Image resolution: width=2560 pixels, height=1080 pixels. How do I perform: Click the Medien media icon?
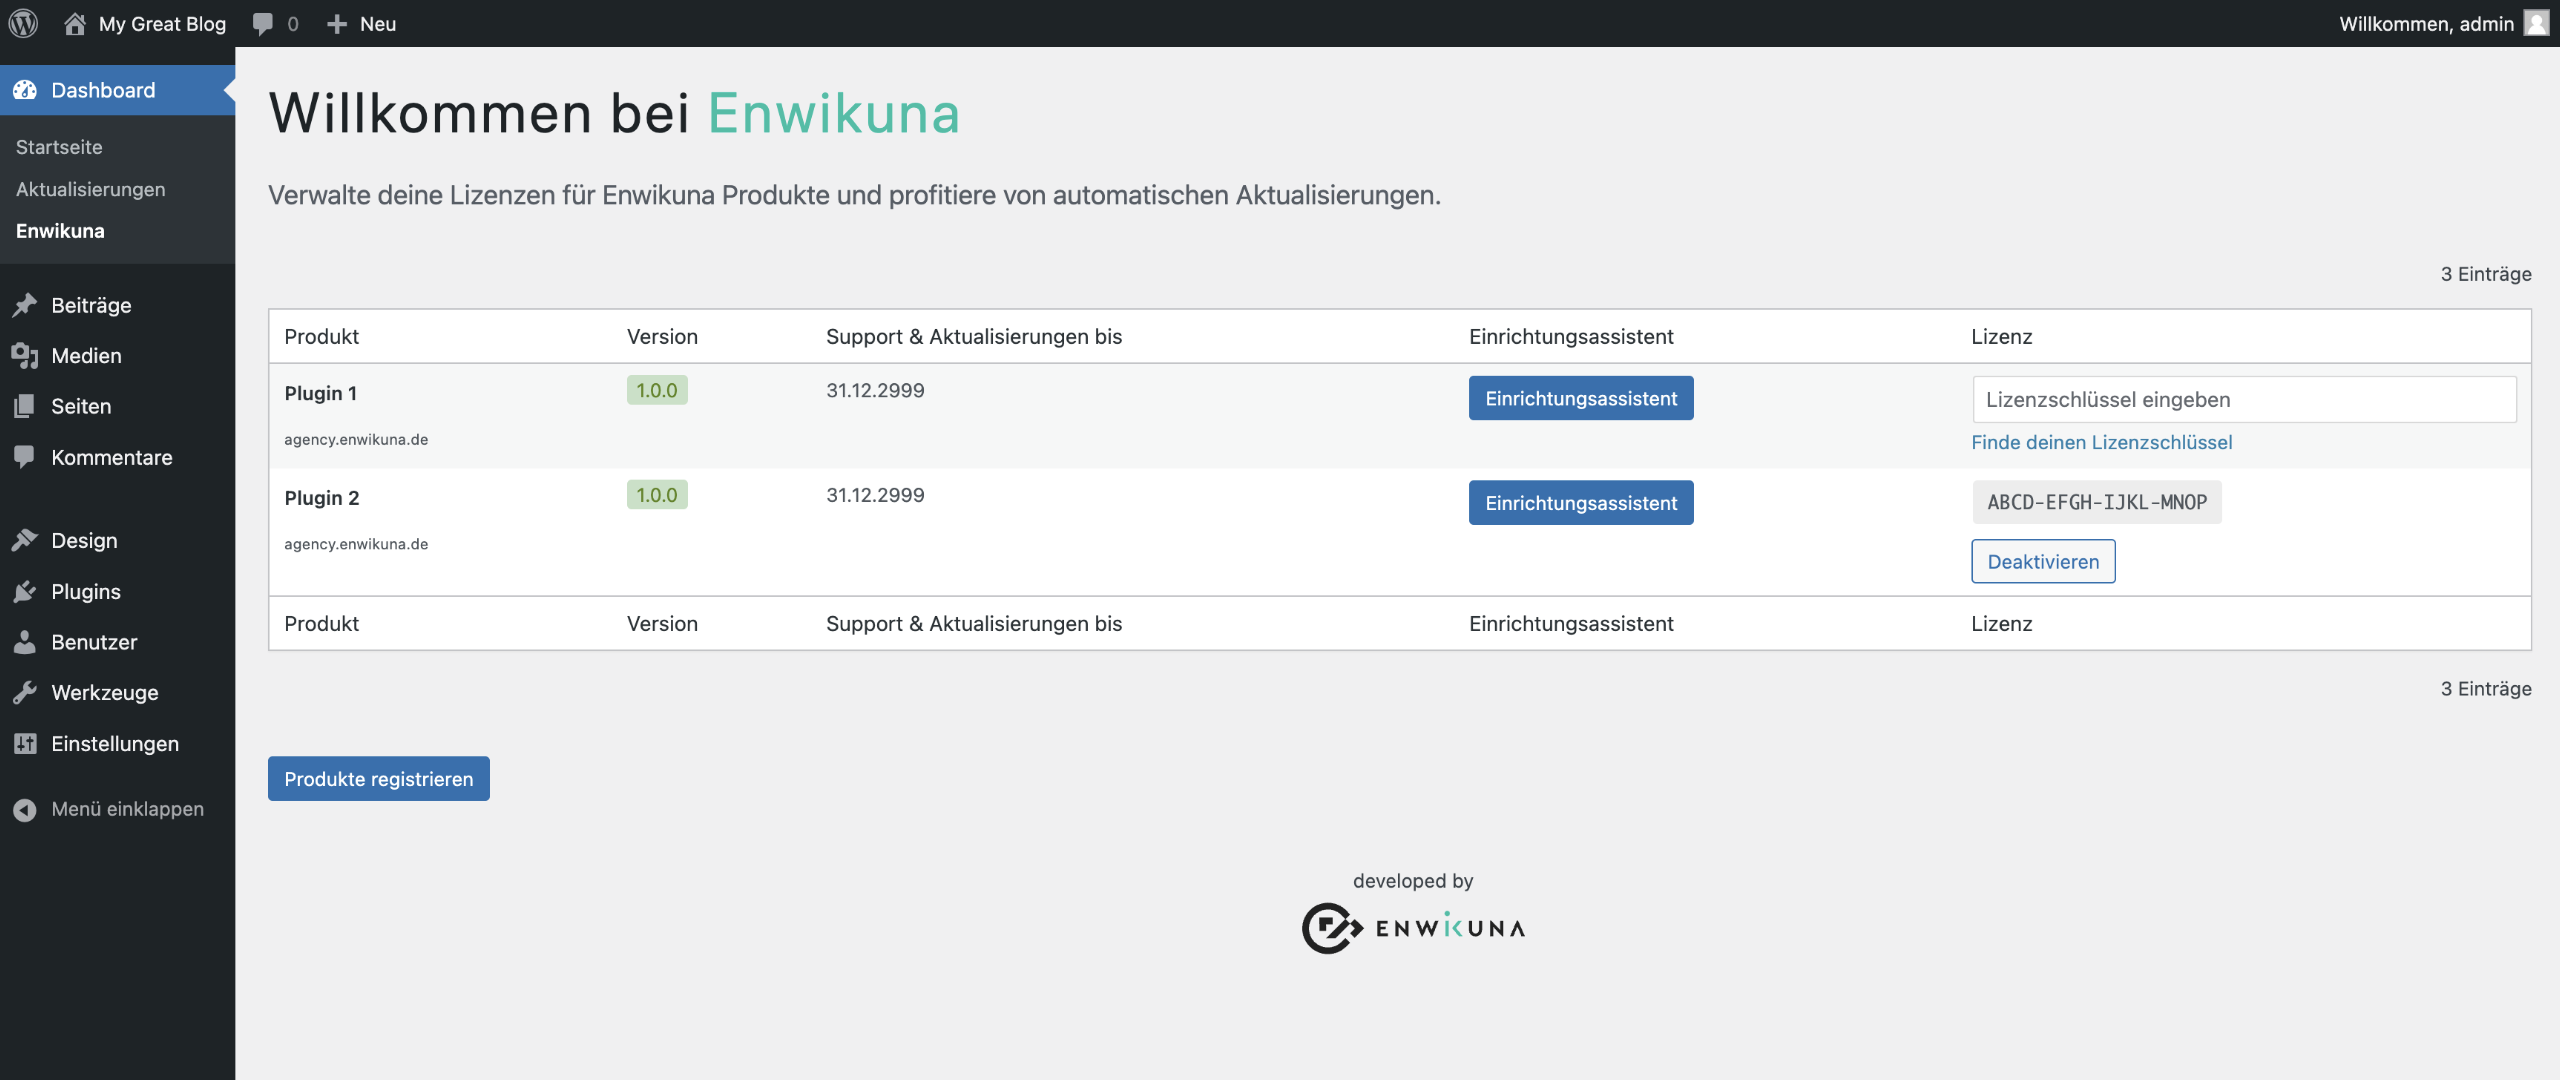[x=25, y=356]
